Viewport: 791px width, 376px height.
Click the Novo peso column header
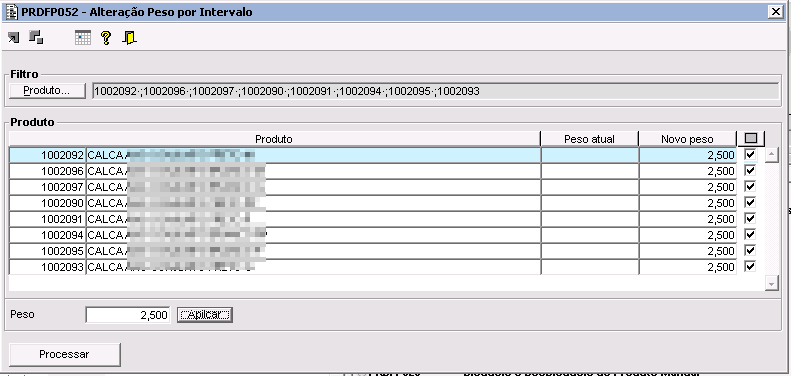click(x=687, y=139)
